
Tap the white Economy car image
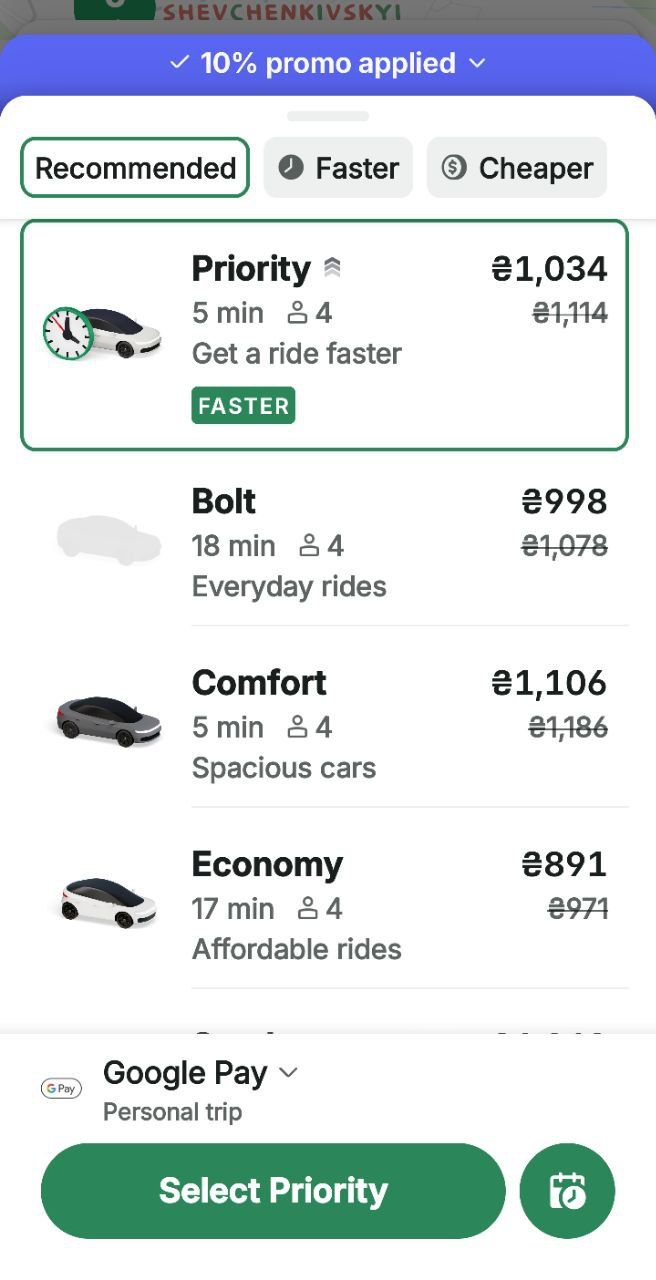pos(108,901)
